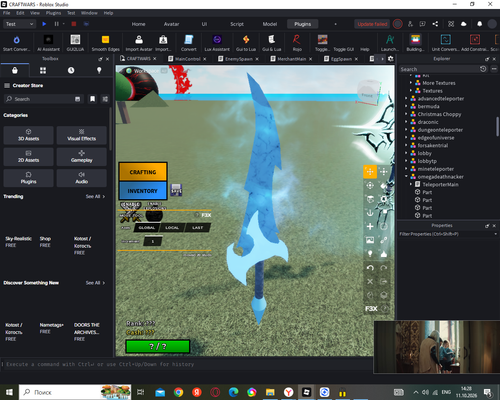Switch to the MerchantMain script tab
500x400 pixels.
292,59
